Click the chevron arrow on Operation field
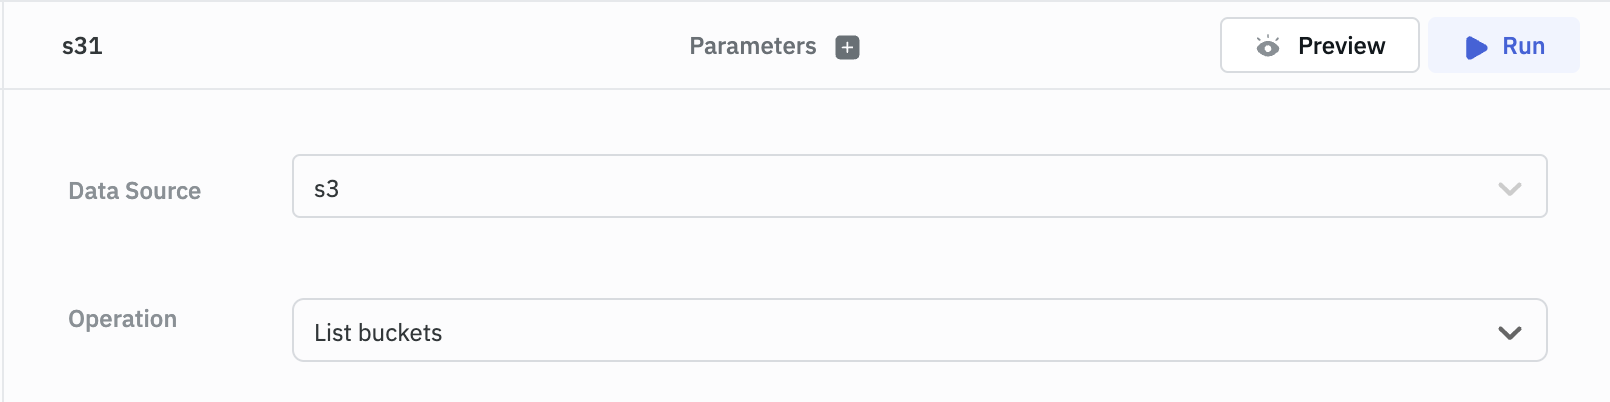Screen dimensions: 1610x402 (1509, 333)
